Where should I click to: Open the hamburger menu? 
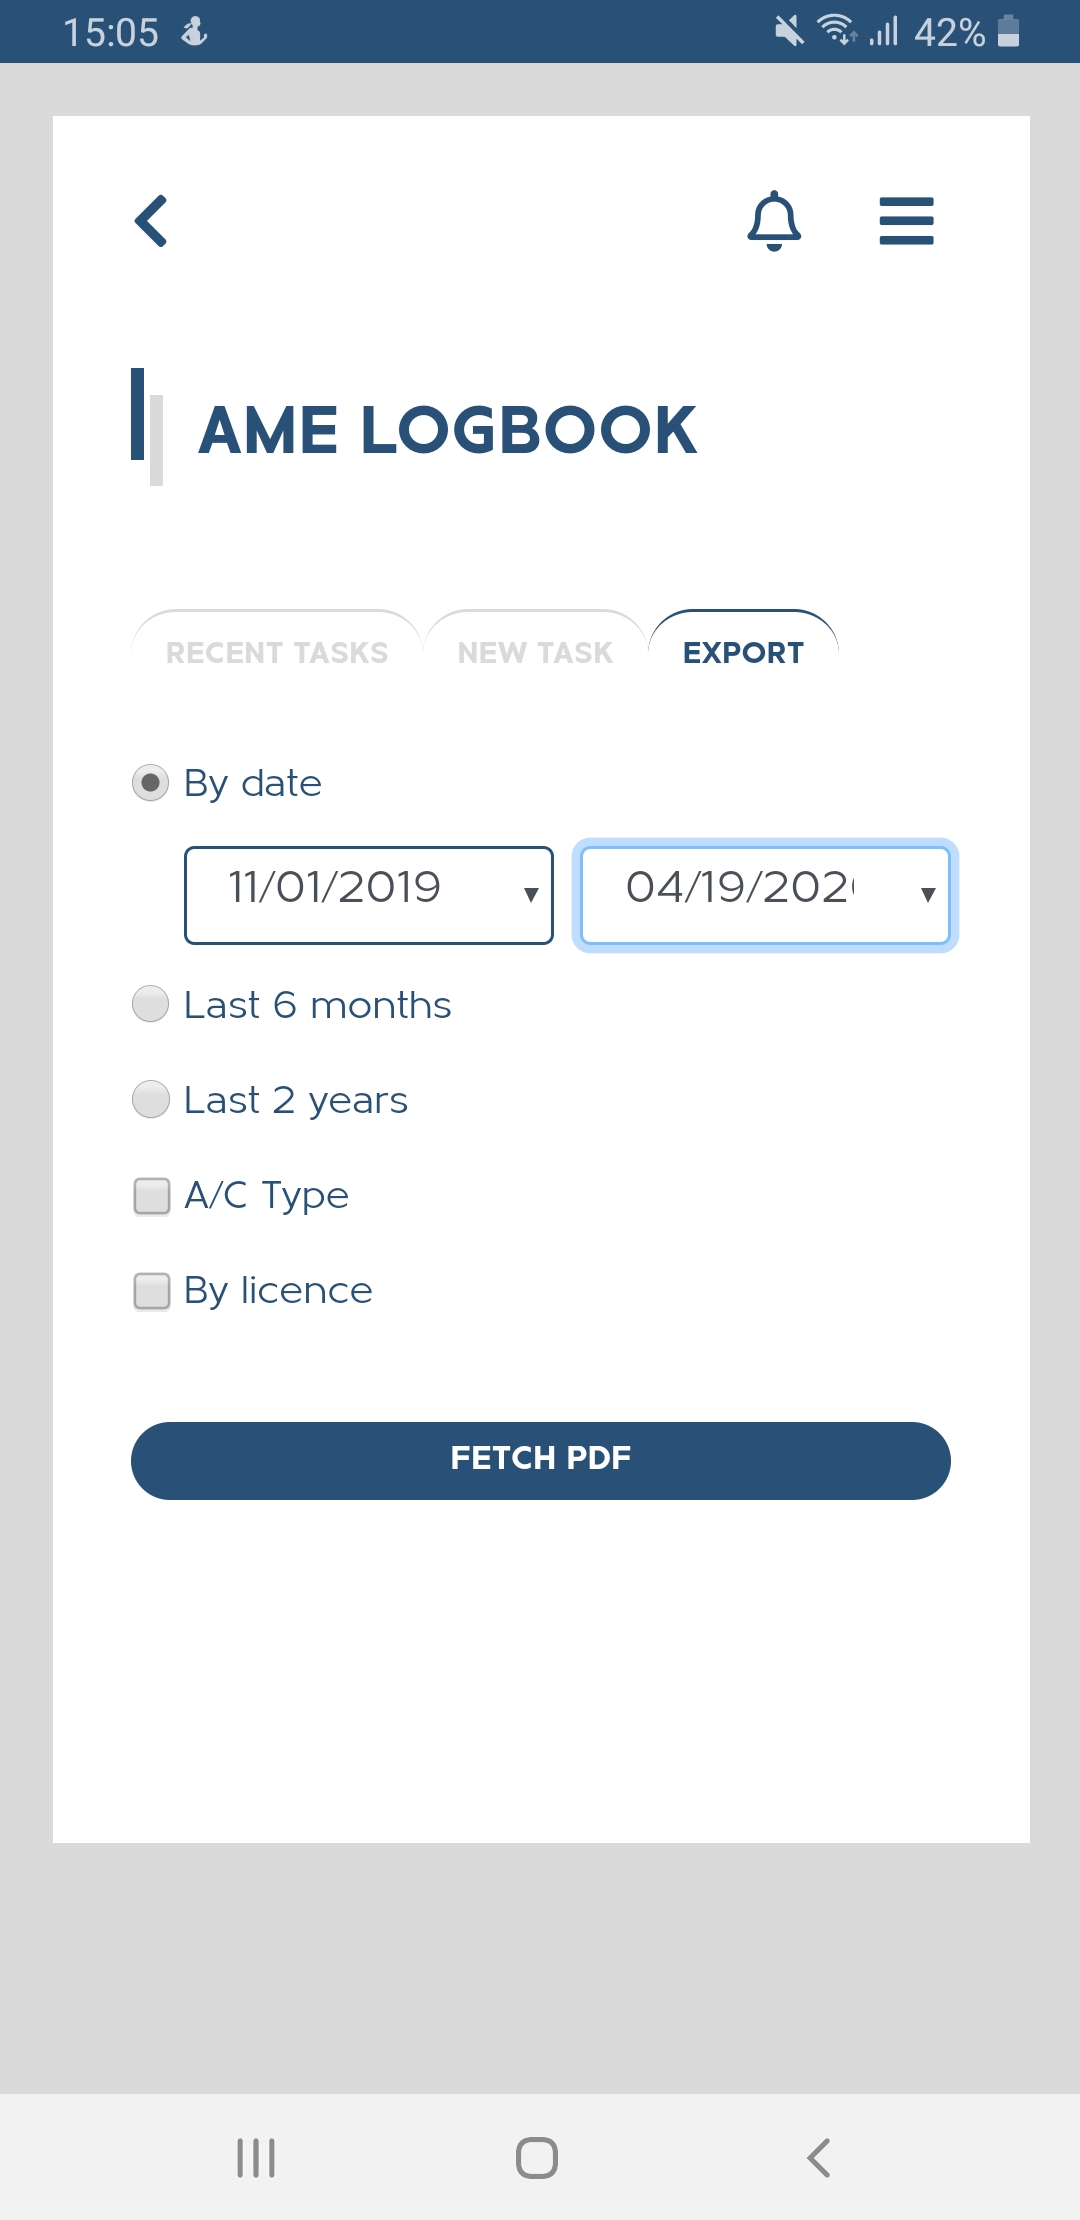pyautogui.click(x=906, y=221)
